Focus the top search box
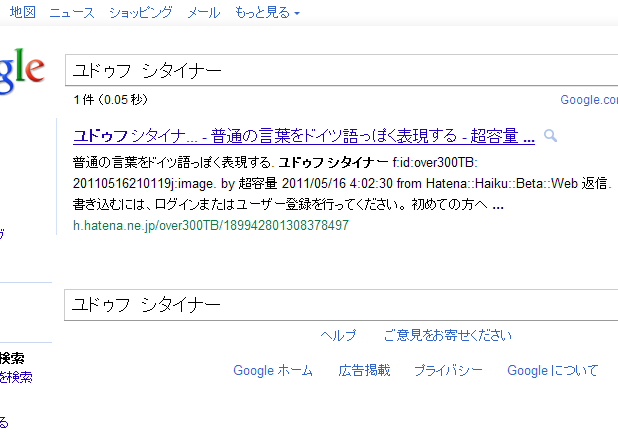 pyautogui.click(x=341, y=70)
